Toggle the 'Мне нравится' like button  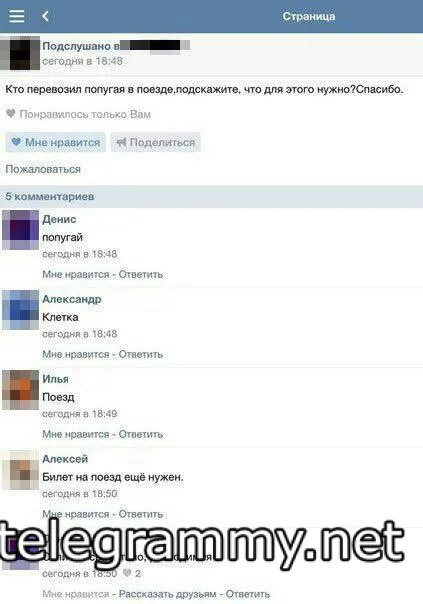[x=55, y=142]
